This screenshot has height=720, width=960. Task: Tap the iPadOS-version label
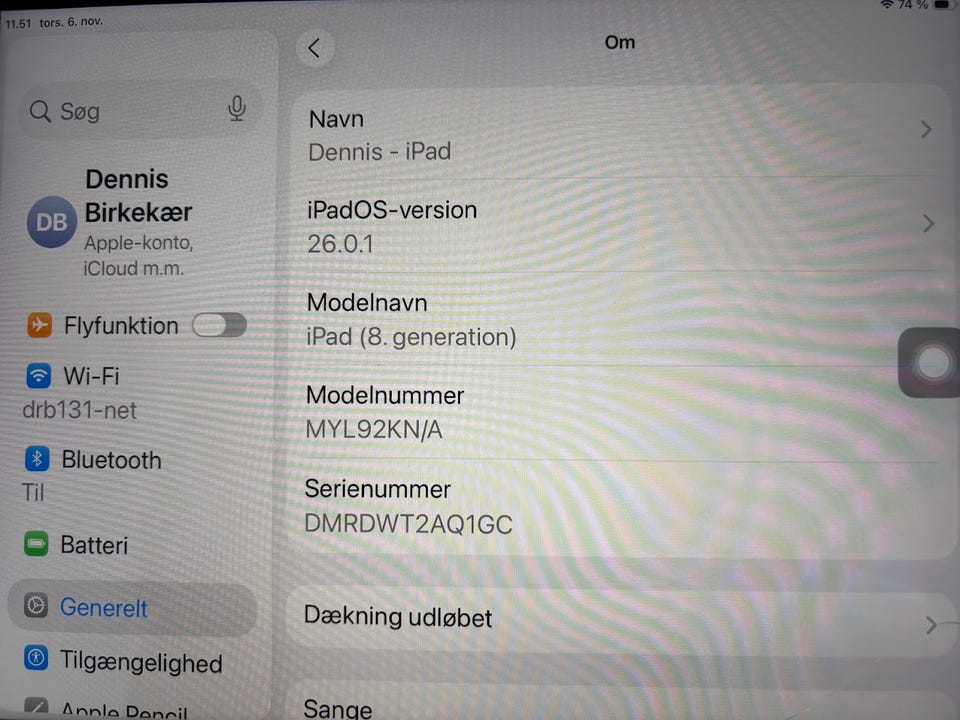pyautogui.click(x=392, y=210)
